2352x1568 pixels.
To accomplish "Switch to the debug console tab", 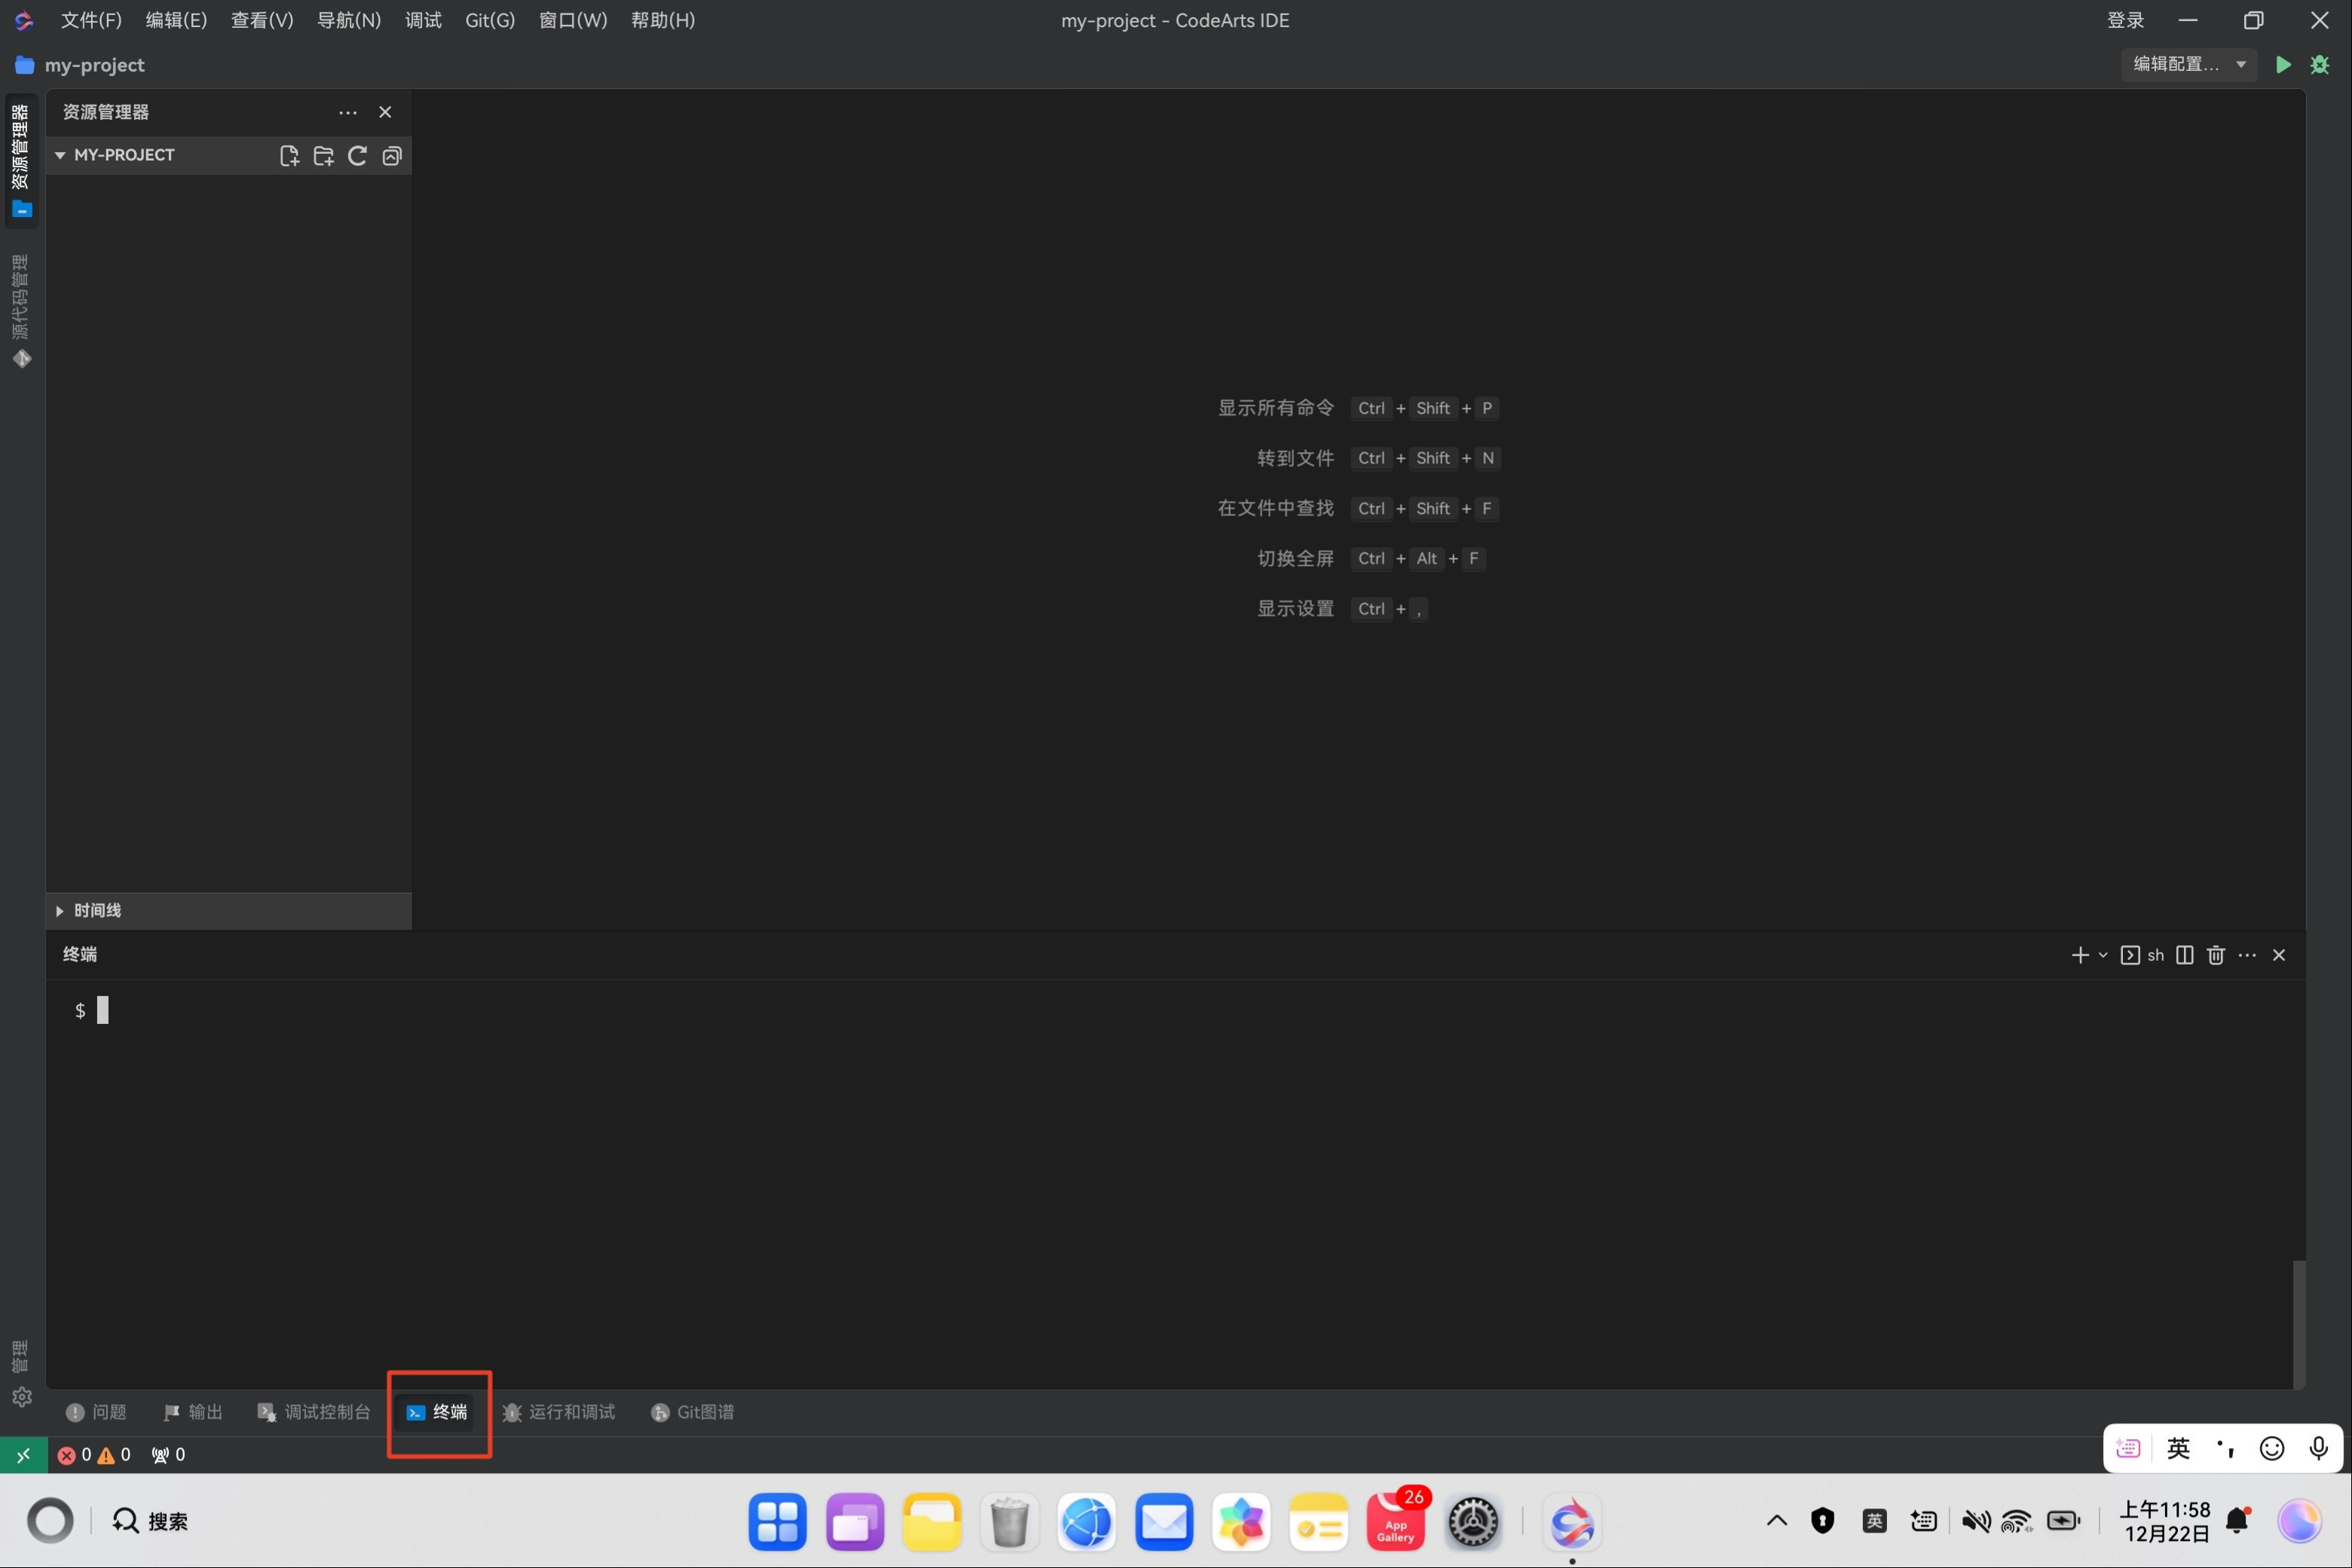I will pos(314,1411).
